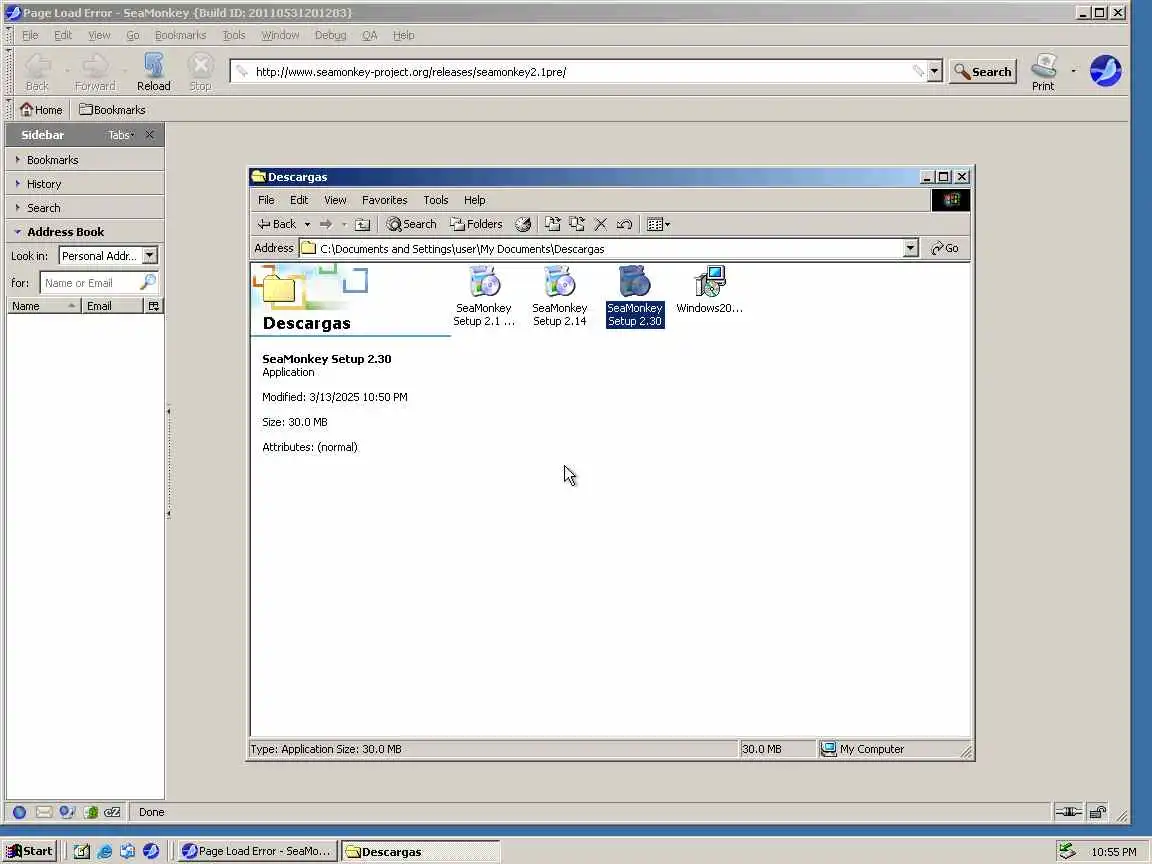Open the Debug menu in SeaMonkey

331,35
